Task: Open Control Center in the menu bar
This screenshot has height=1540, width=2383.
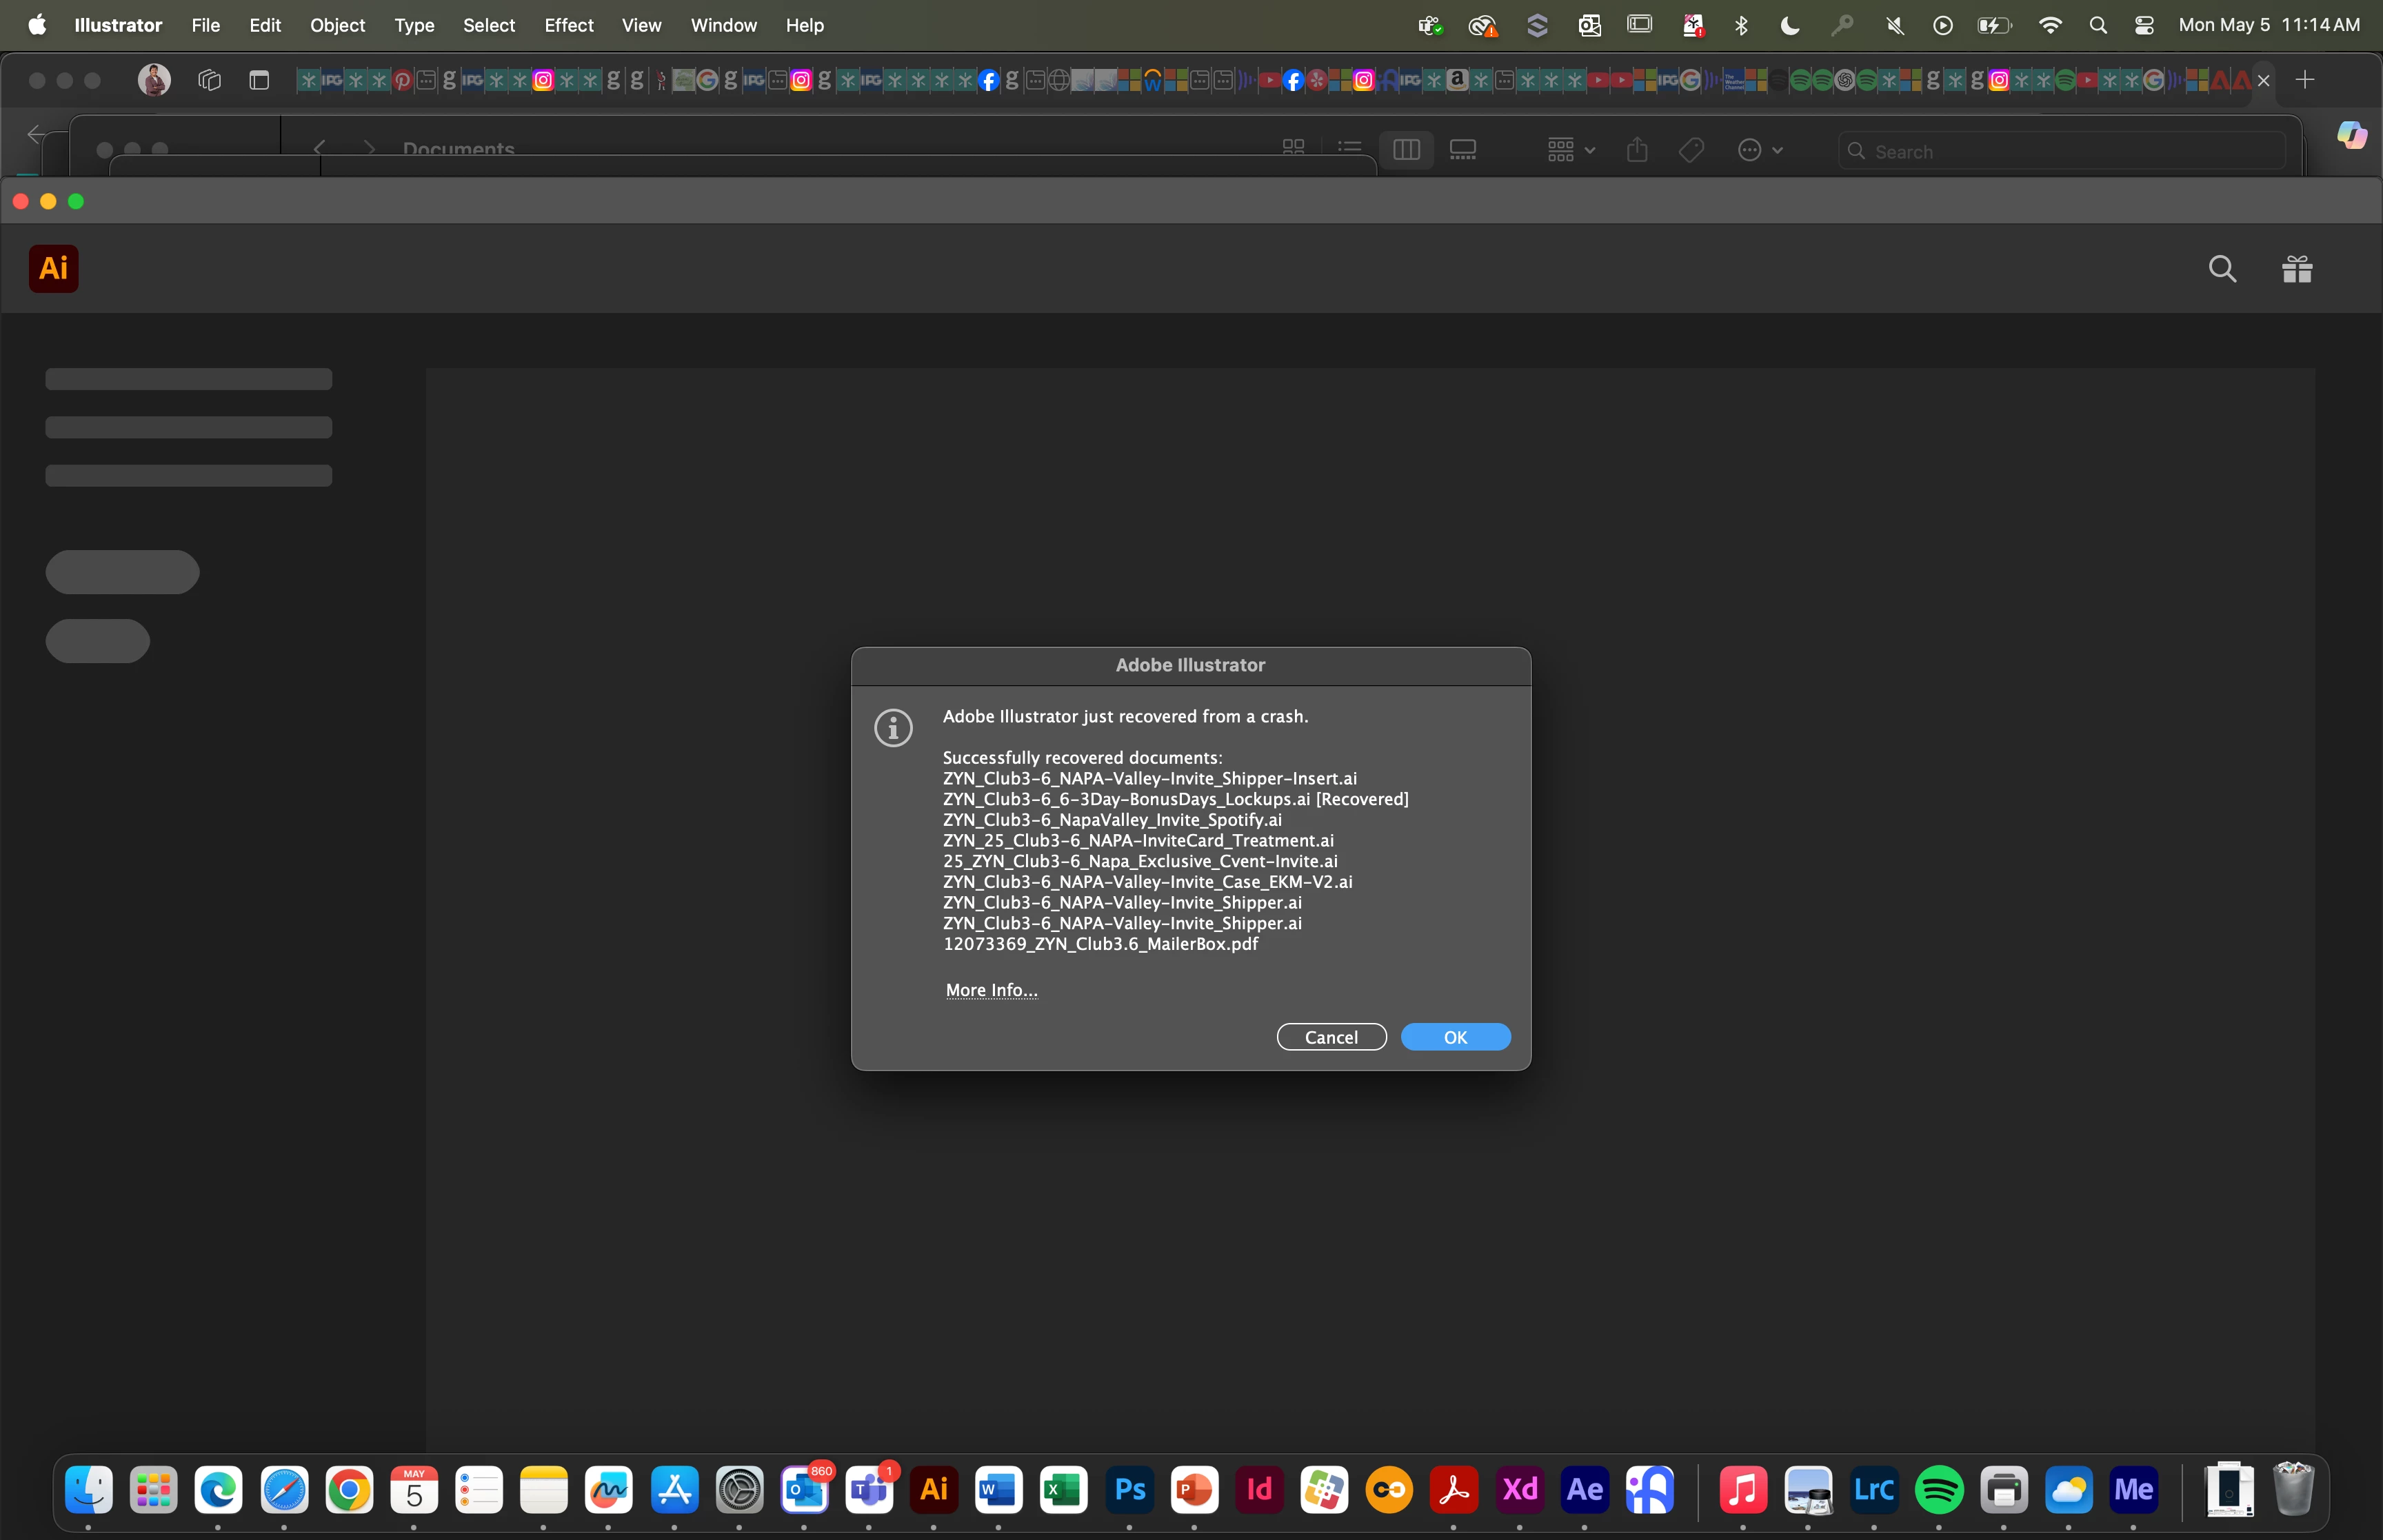Action: (2144, 25)
